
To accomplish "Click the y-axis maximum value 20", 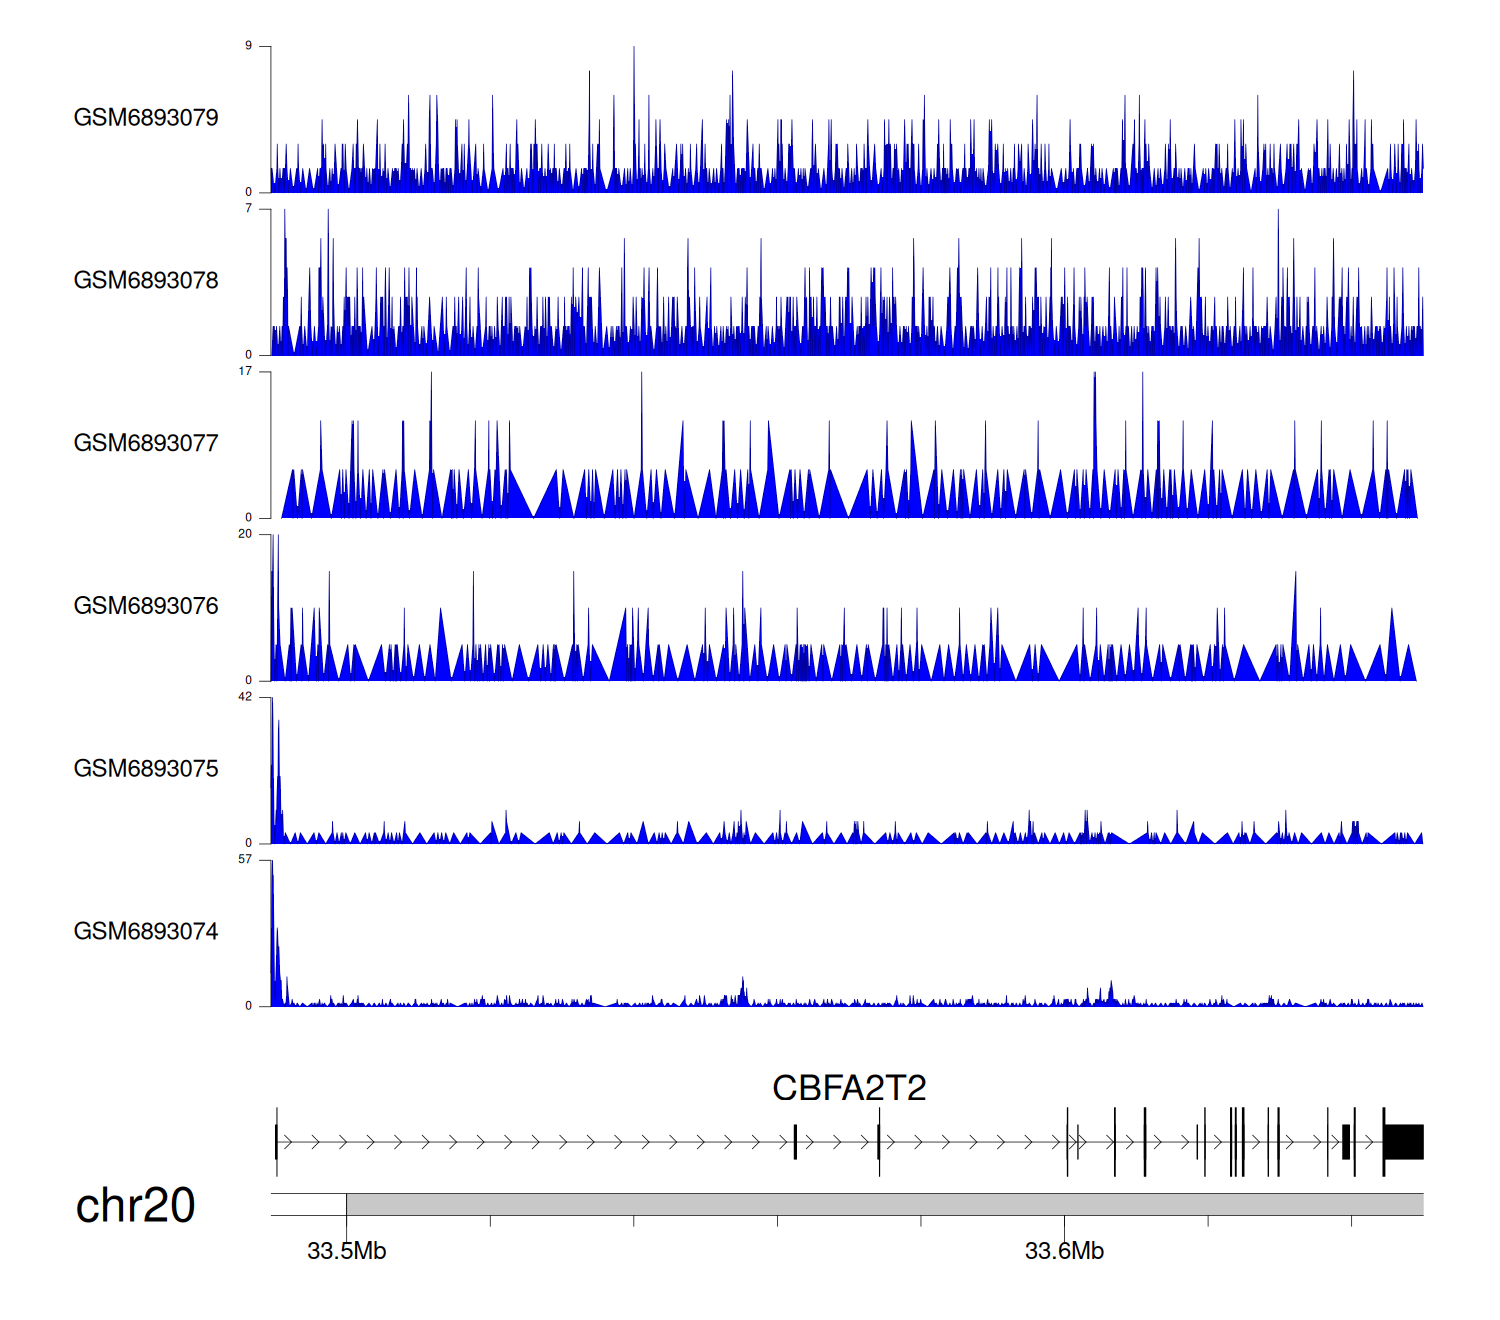I will click(245, 534).
